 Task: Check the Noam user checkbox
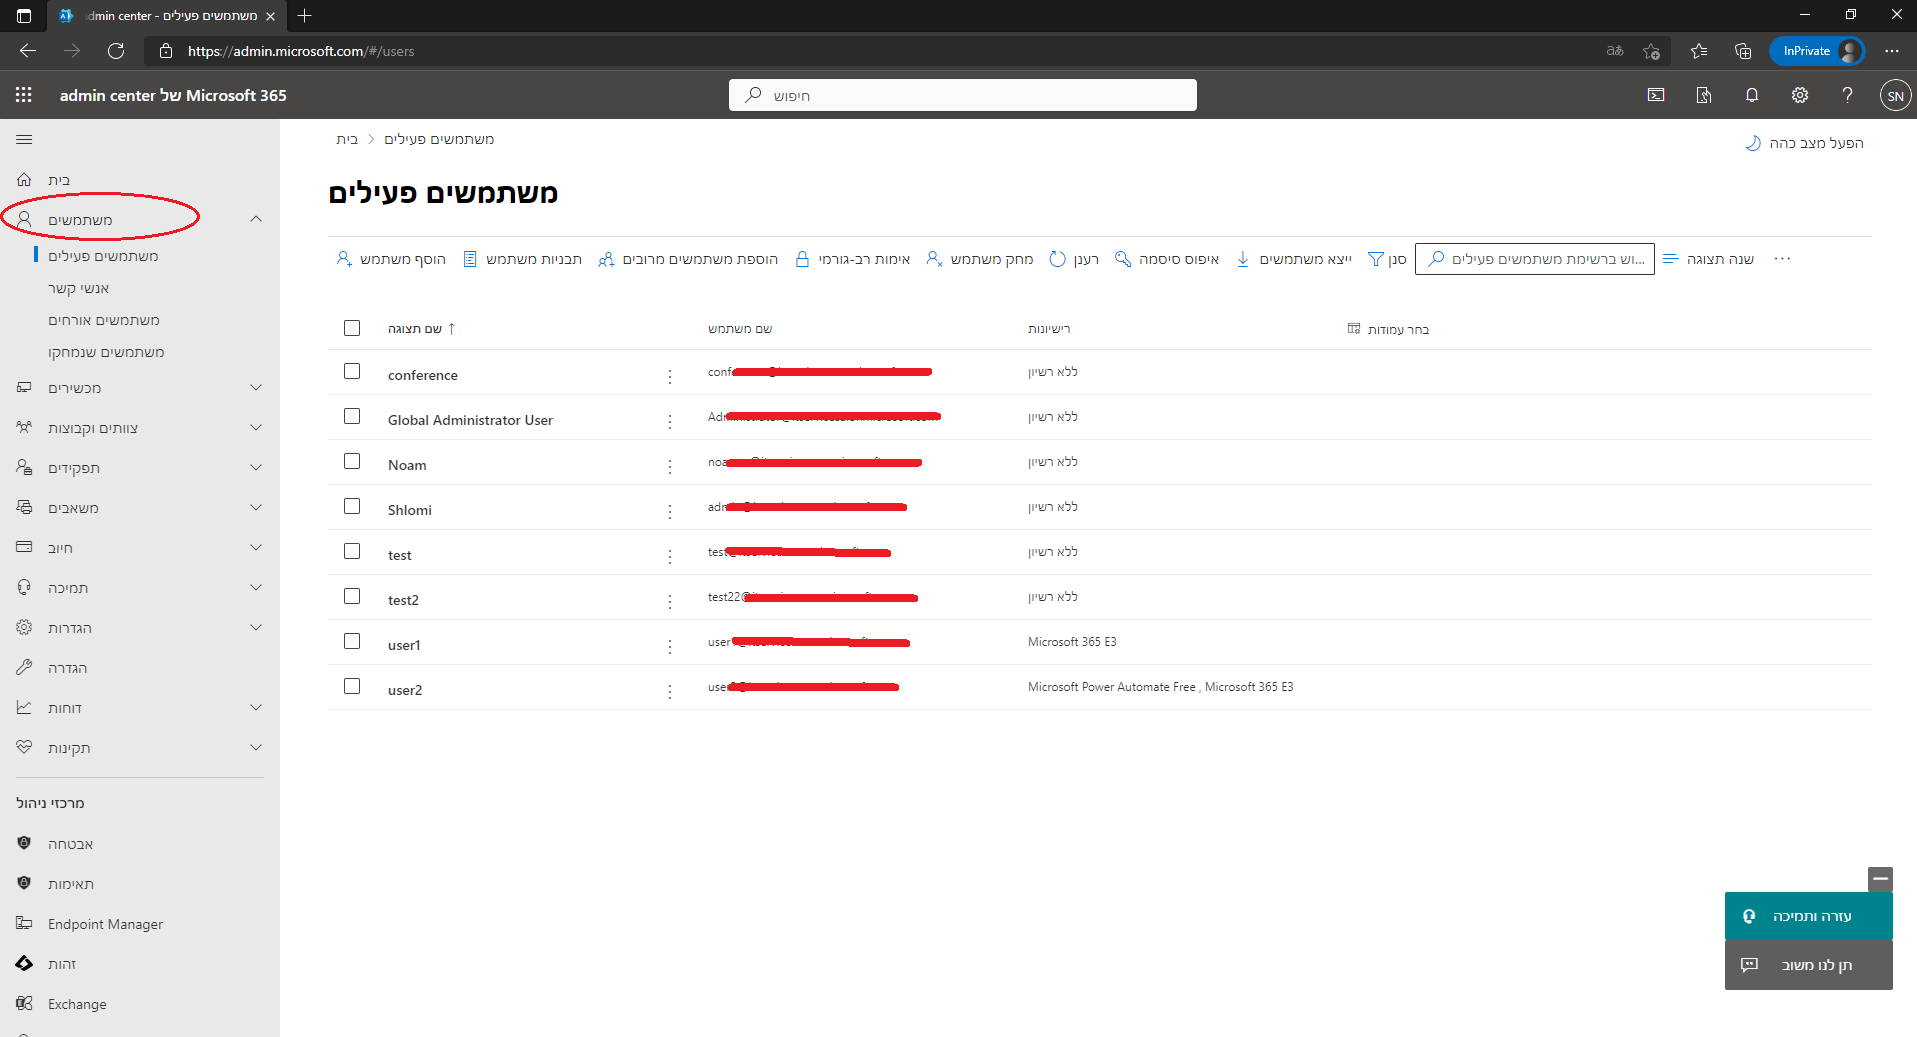pyautogui.click(x=352, y=461)
